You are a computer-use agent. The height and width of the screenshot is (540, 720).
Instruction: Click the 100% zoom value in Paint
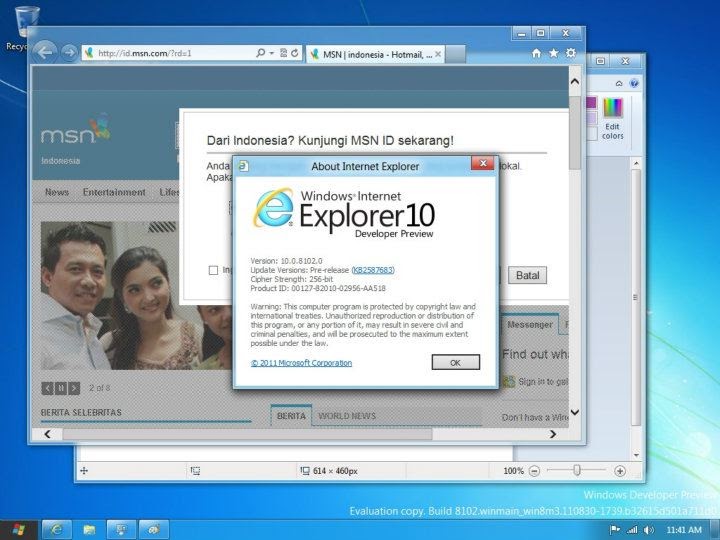click(x=513, y=471)
